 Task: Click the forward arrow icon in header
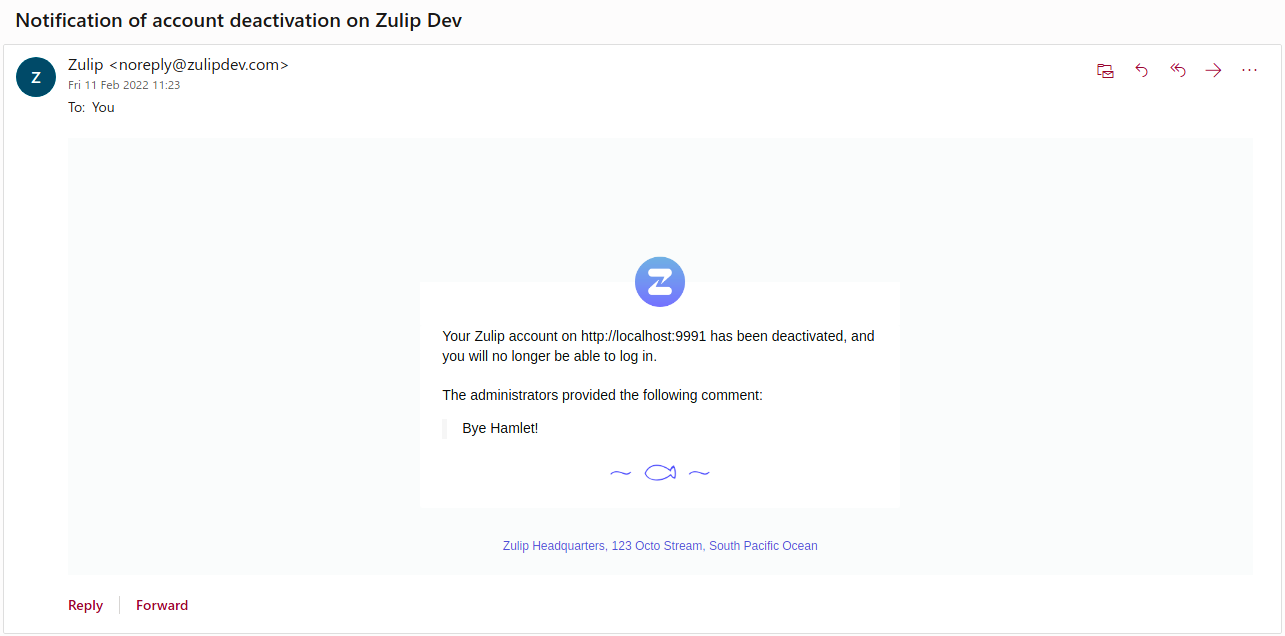point(1213,70)
